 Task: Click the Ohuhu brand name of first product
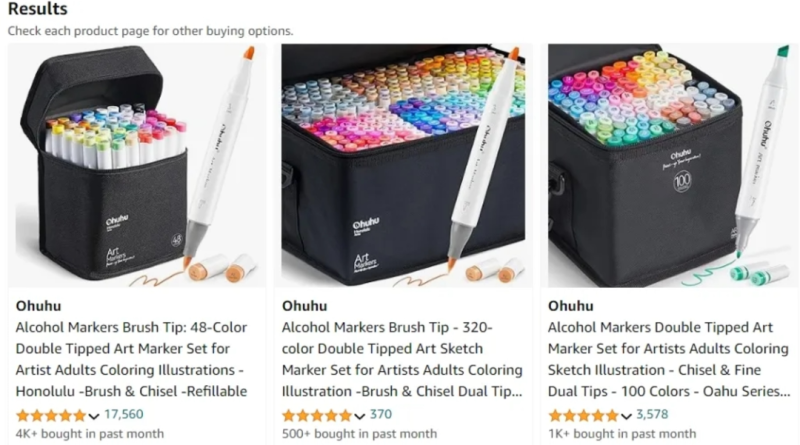tap(38, 306)
